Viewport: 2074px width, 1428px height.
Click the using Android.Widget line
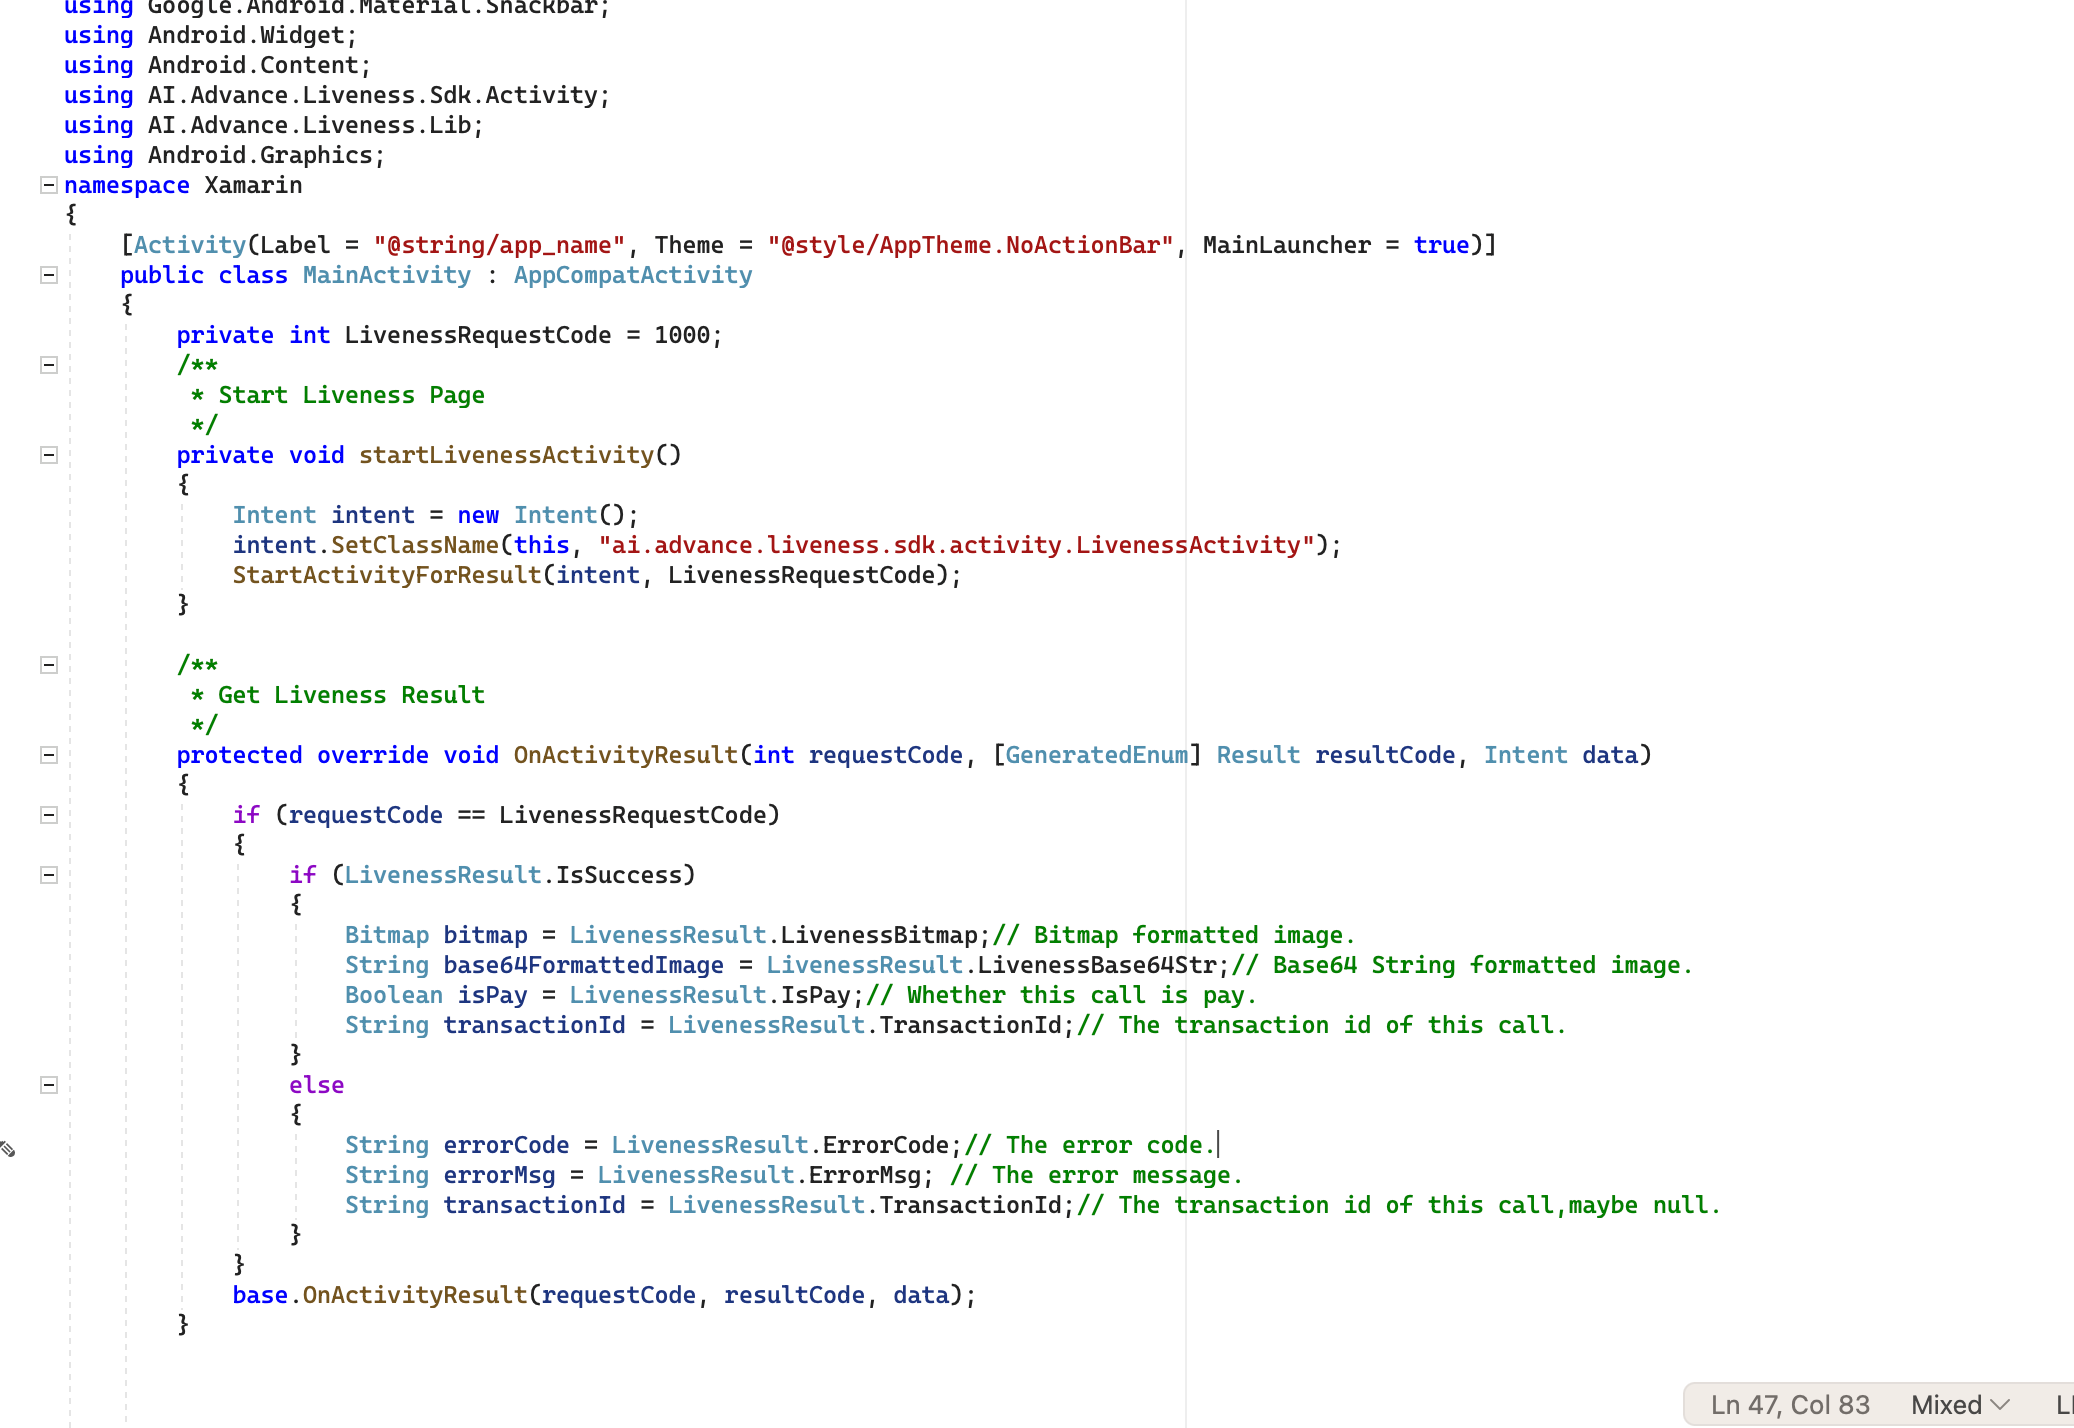tap(210, 35)
